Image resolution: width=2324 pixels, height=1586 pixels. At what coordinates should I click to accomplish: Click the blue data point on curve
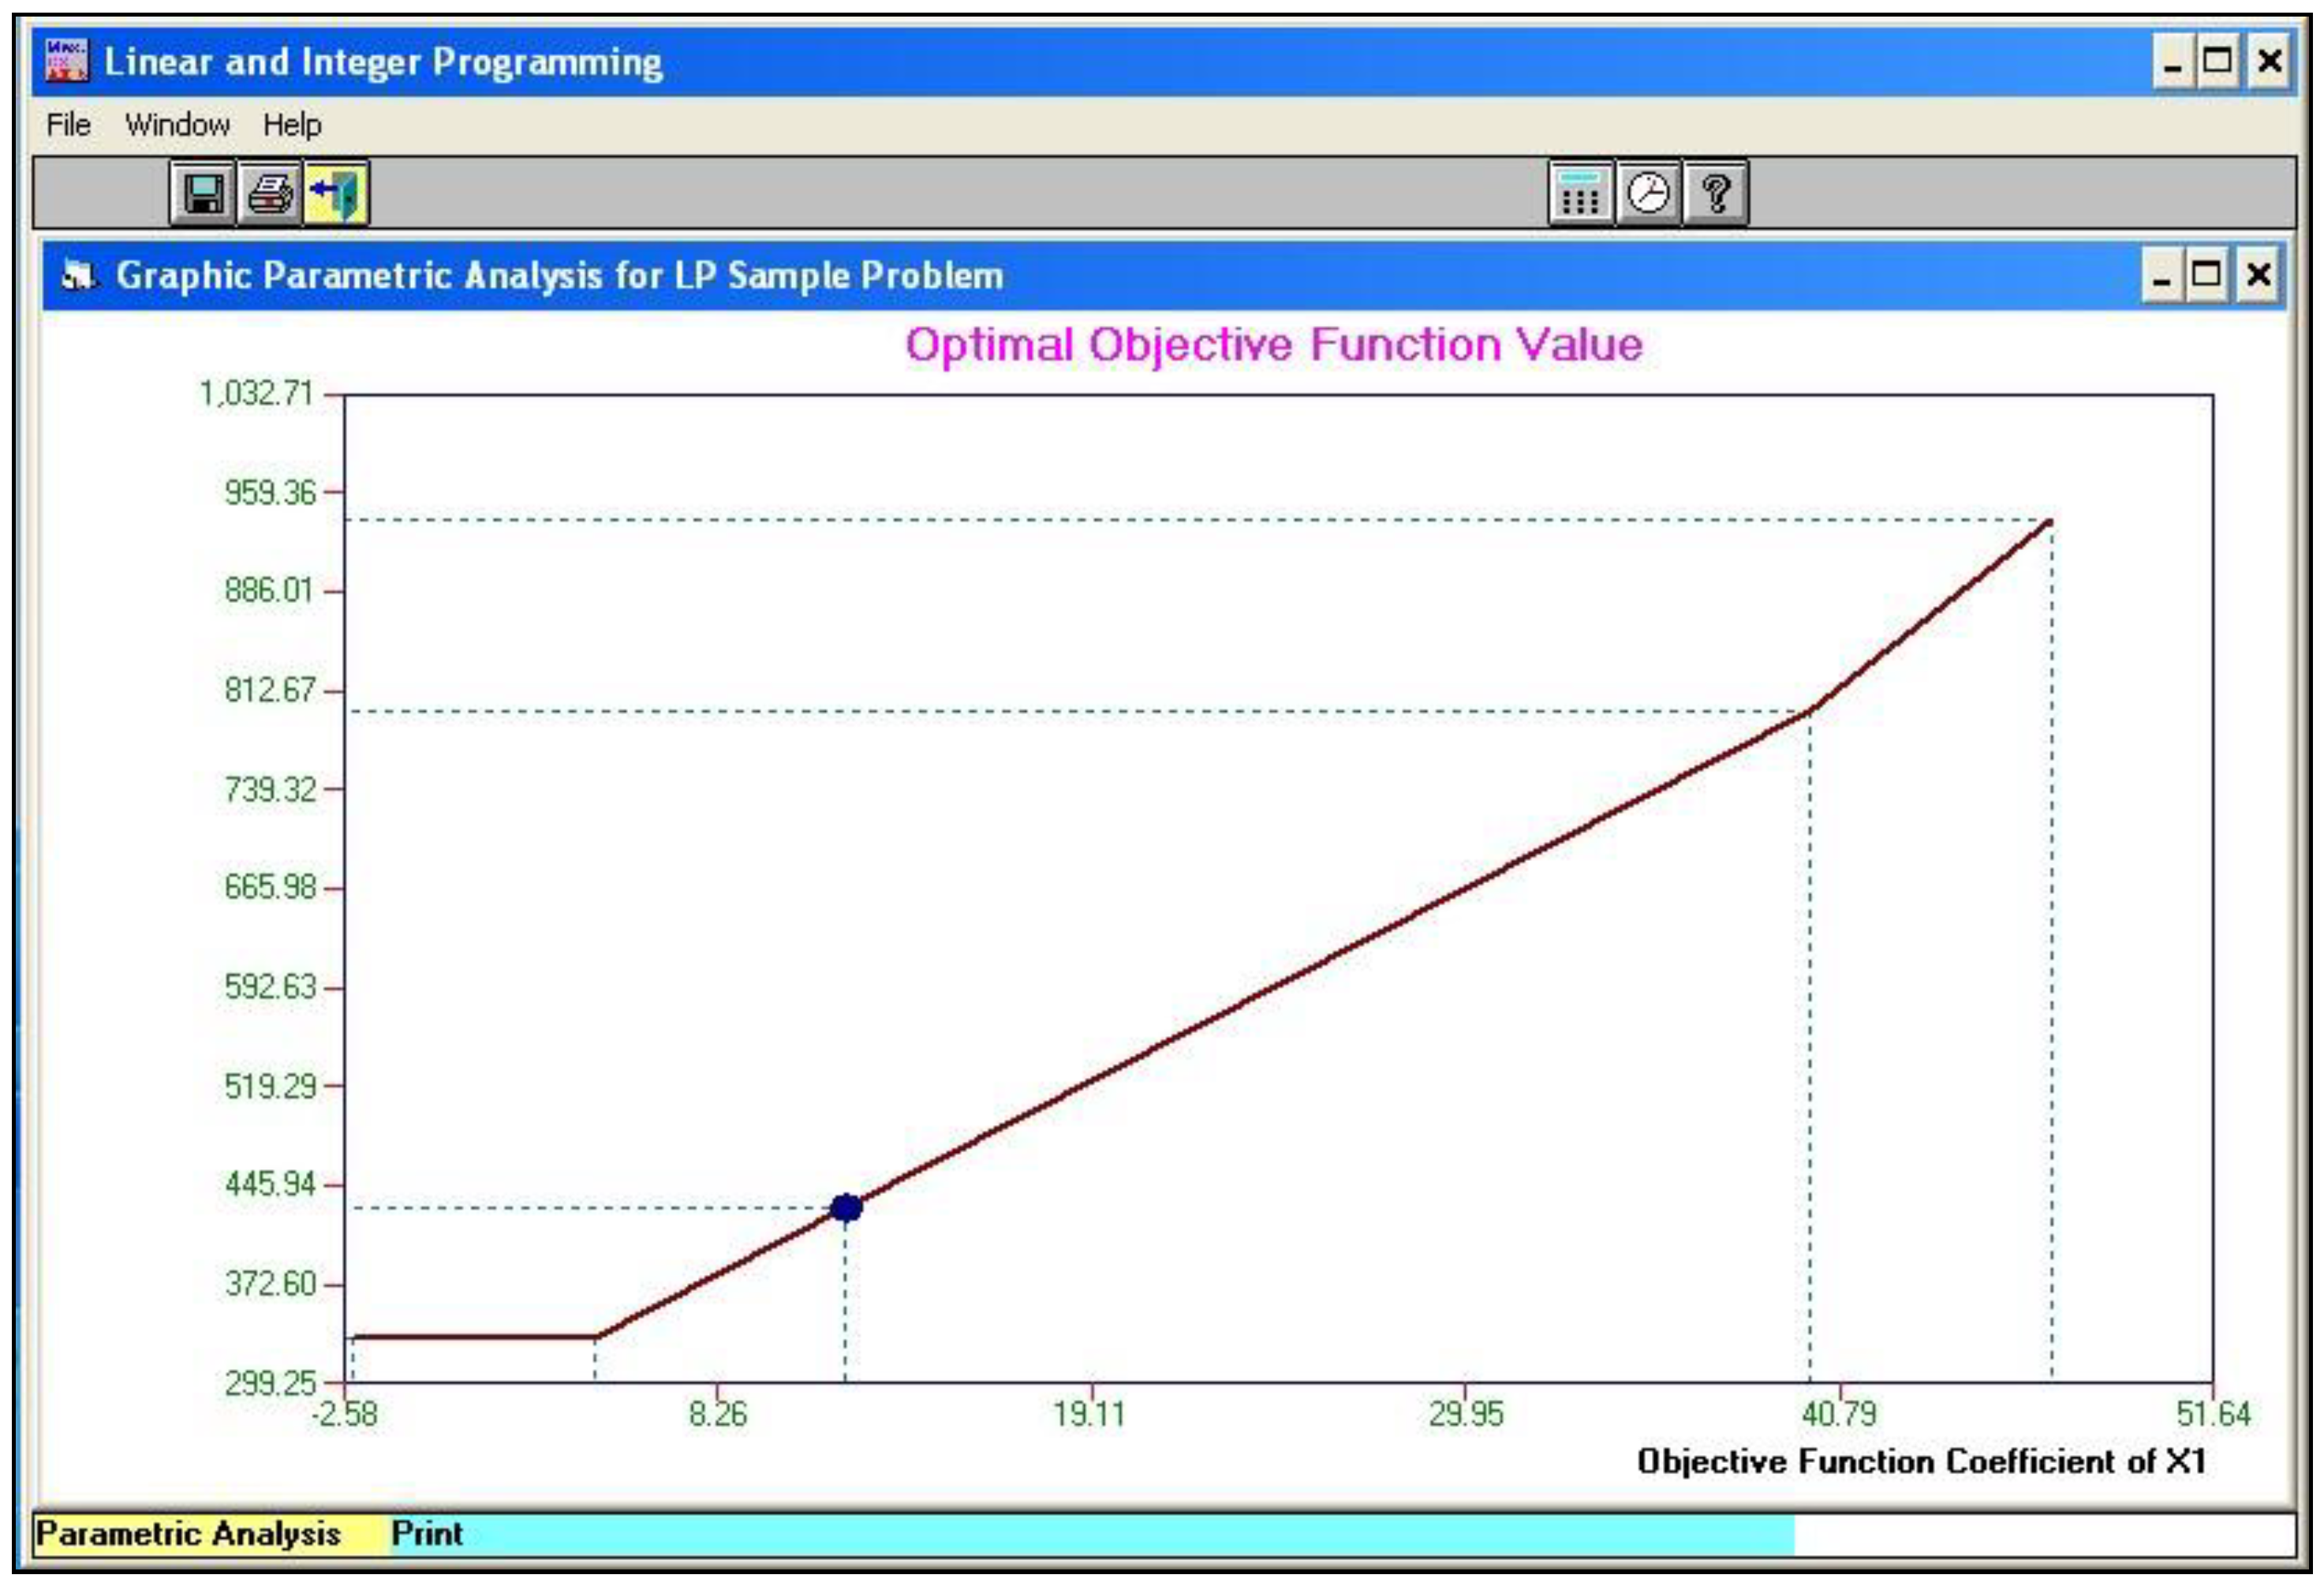click(846, 1207)
